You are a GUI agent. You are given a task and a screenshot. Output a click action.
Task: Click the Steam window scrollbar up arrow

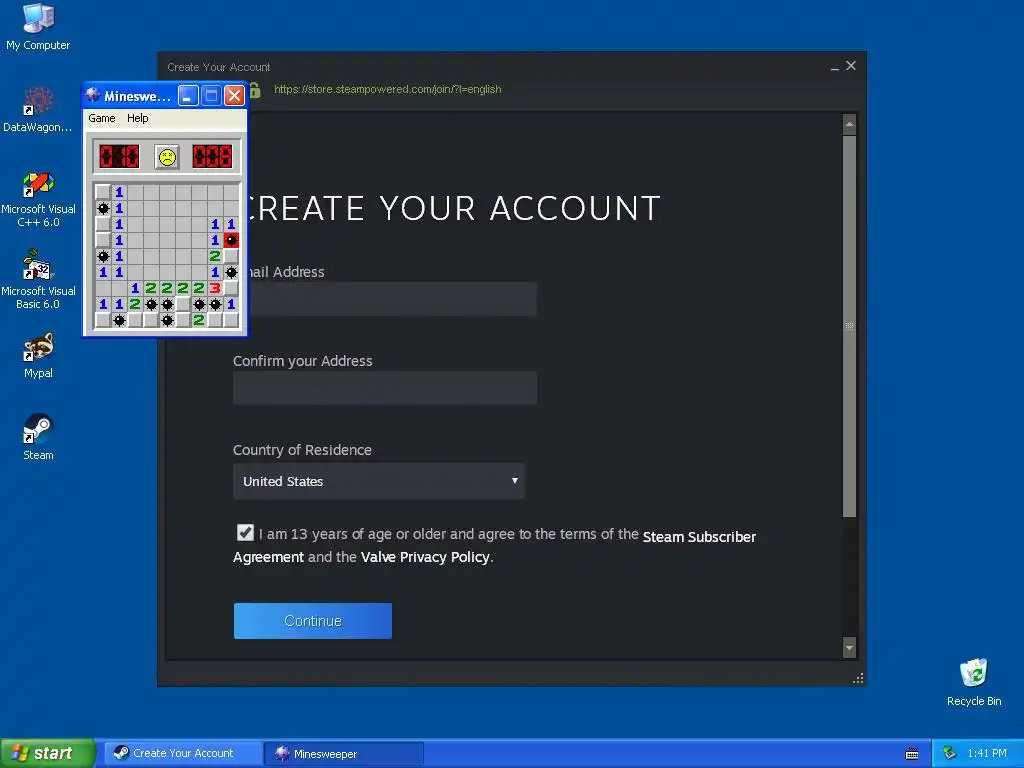coord(849,124)
